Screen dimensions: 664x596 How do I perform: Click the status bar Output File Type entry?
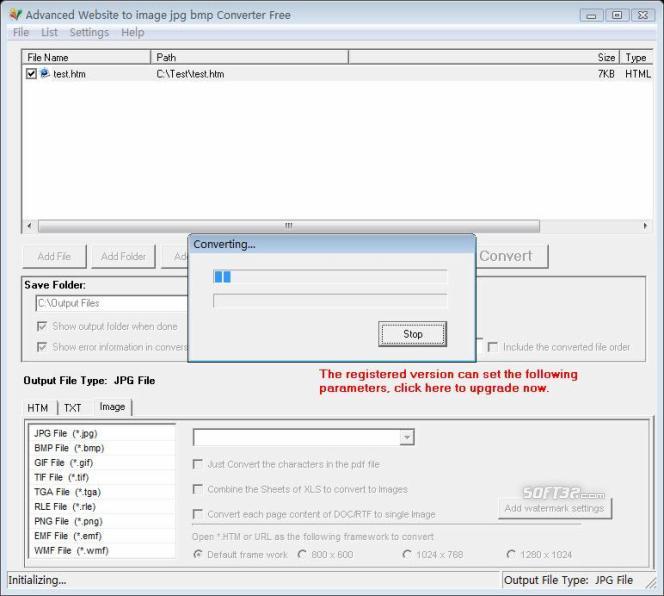568,580
